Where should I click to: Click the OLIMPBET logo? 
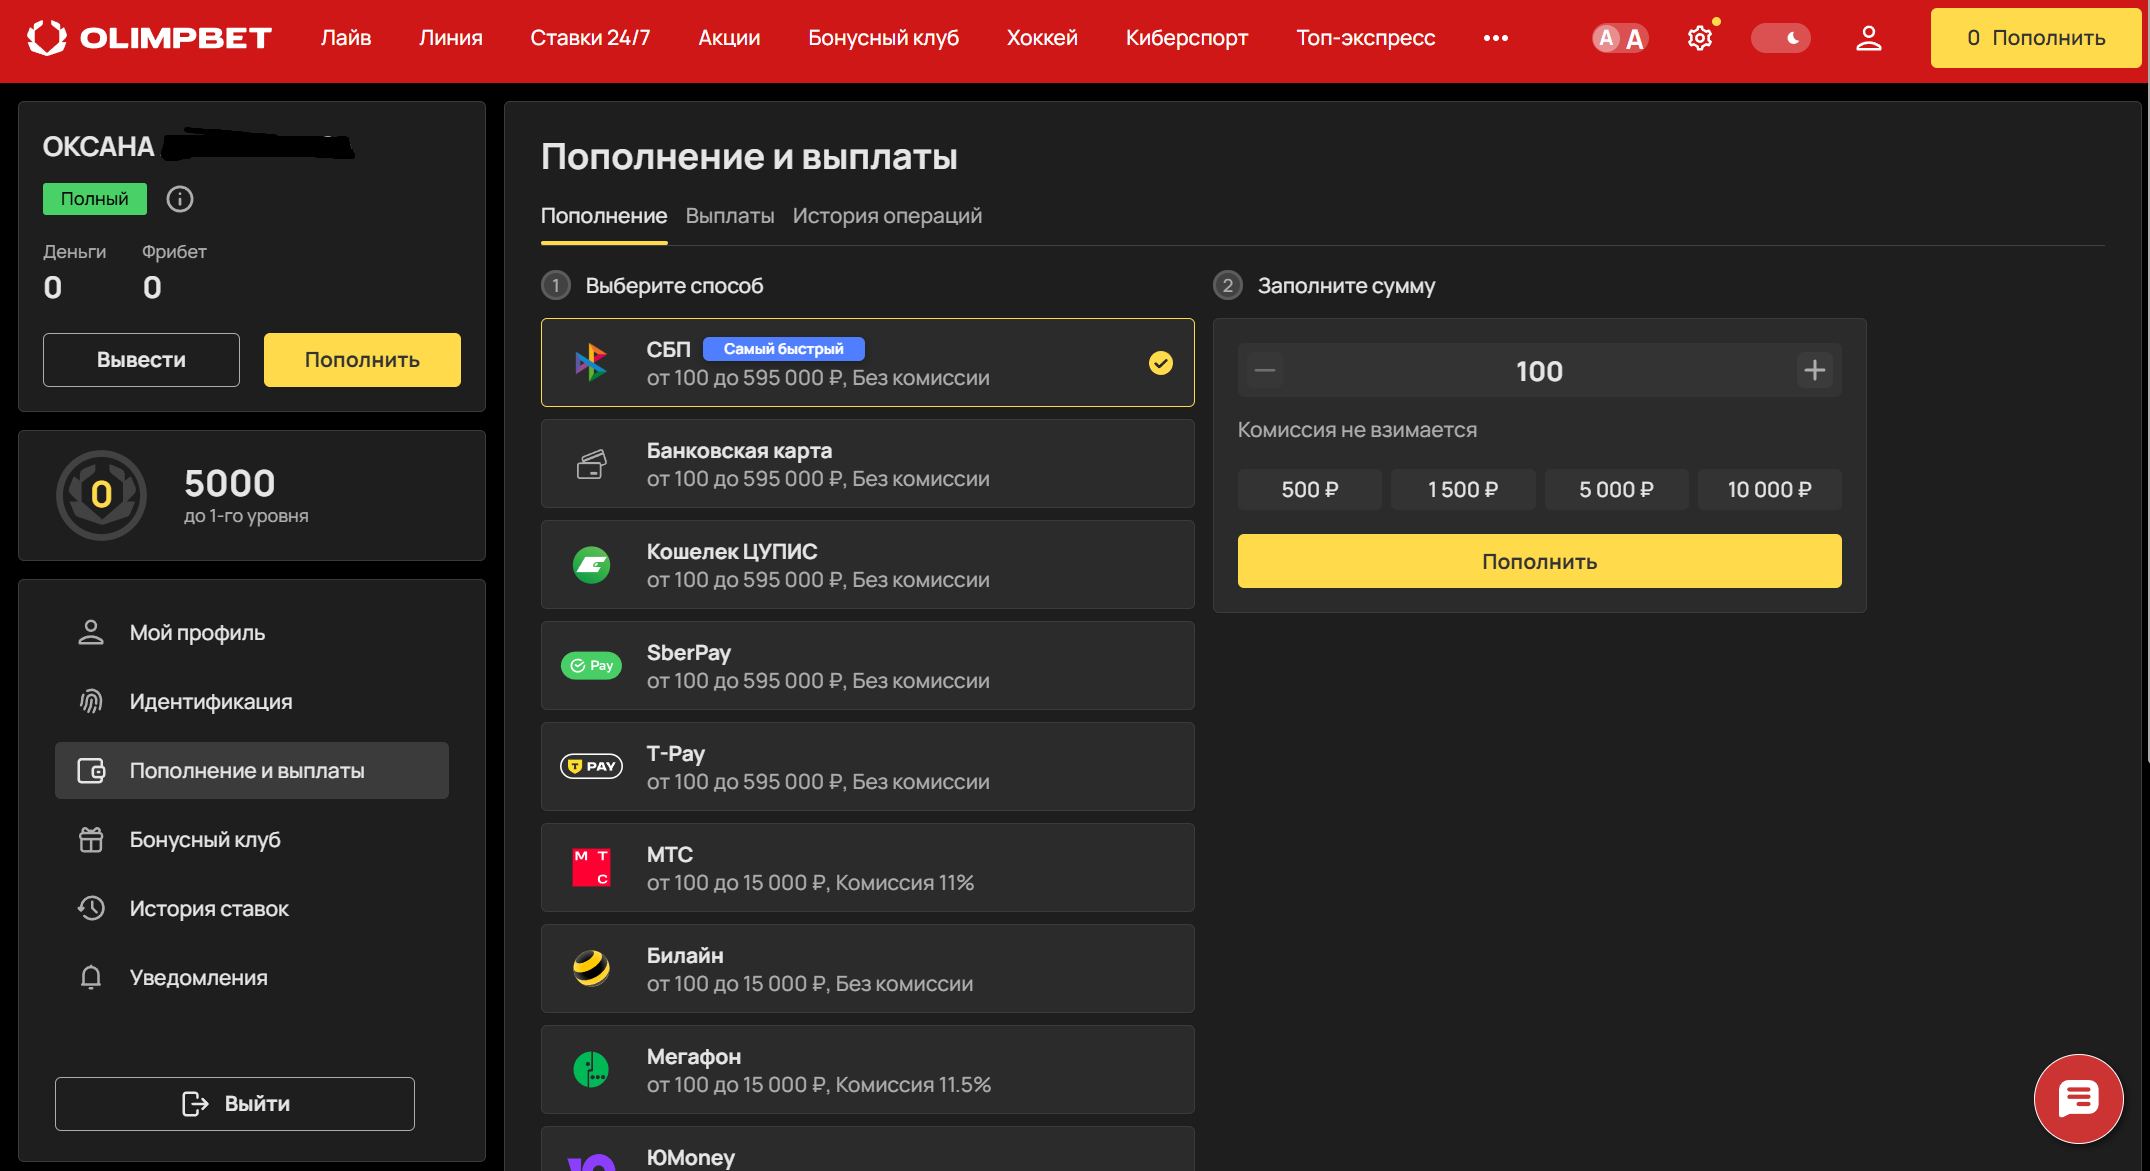[x=149, y=38]
